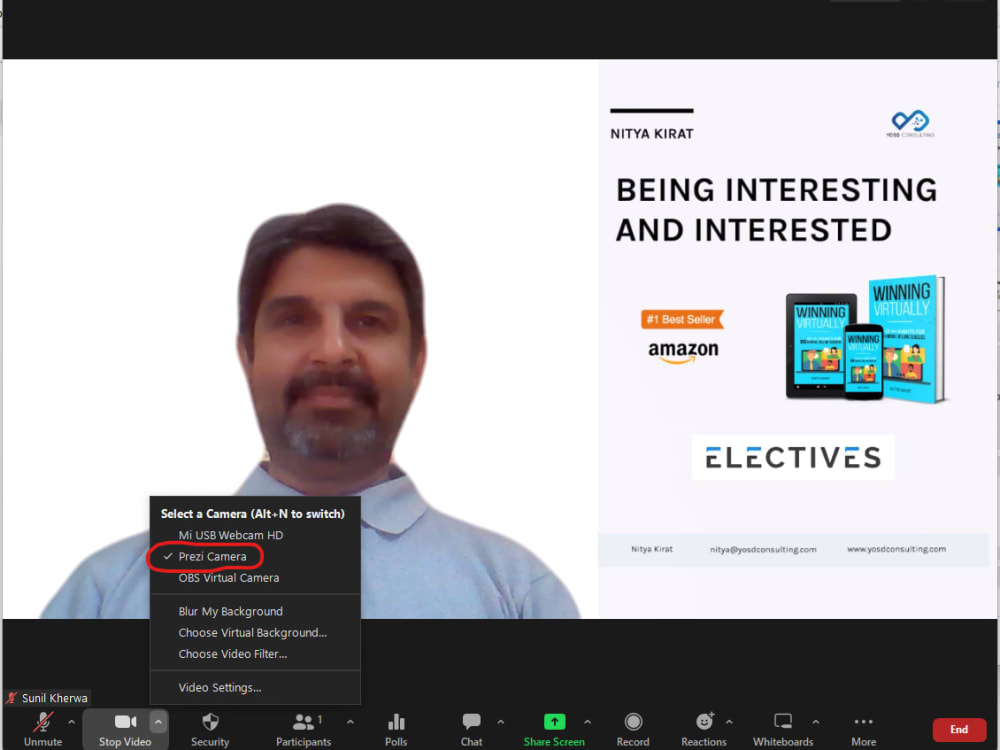Click the #1 Best Seller badge

(682, 320)
